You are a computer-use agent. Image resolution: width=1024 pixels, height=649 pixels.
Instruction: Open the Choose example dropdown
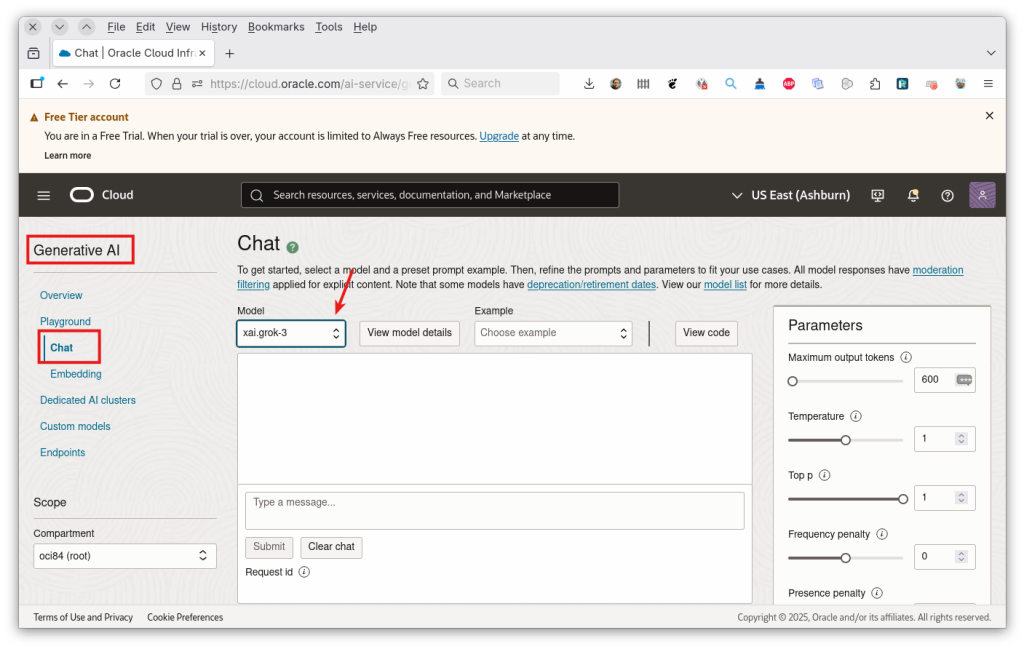(x=553, y=333)
